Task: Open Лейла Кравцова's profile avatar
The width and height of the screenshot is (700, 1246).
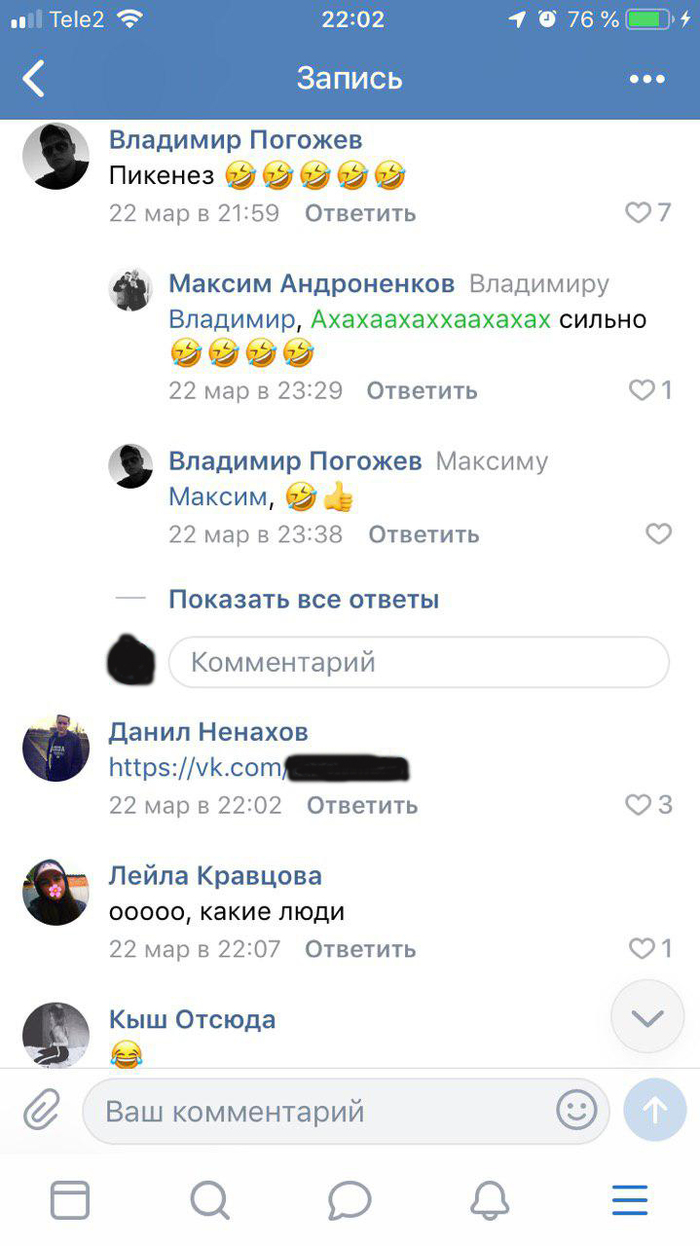Action: (56, 892)
